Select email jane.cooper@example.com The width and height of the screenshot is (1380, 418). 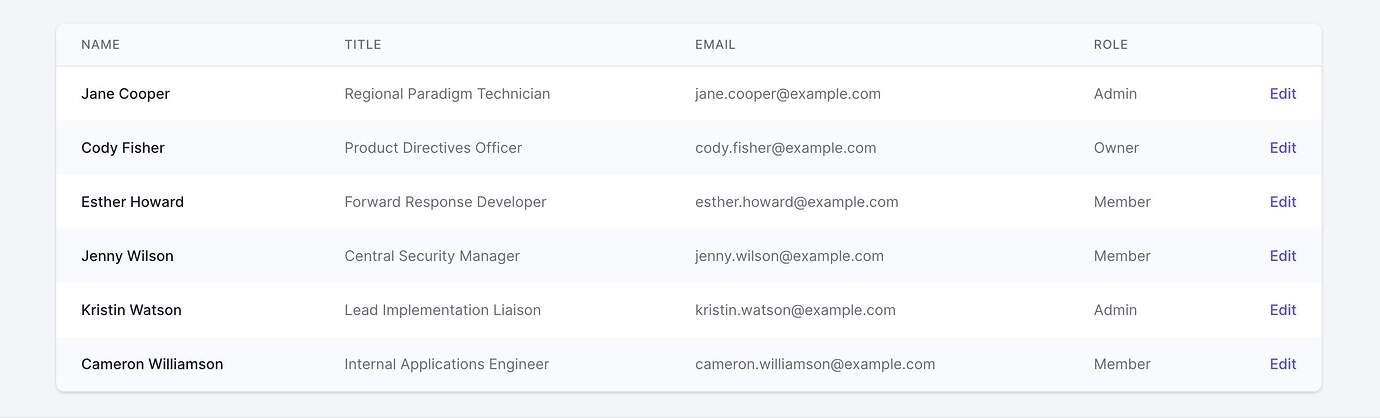tap(788, 94)
